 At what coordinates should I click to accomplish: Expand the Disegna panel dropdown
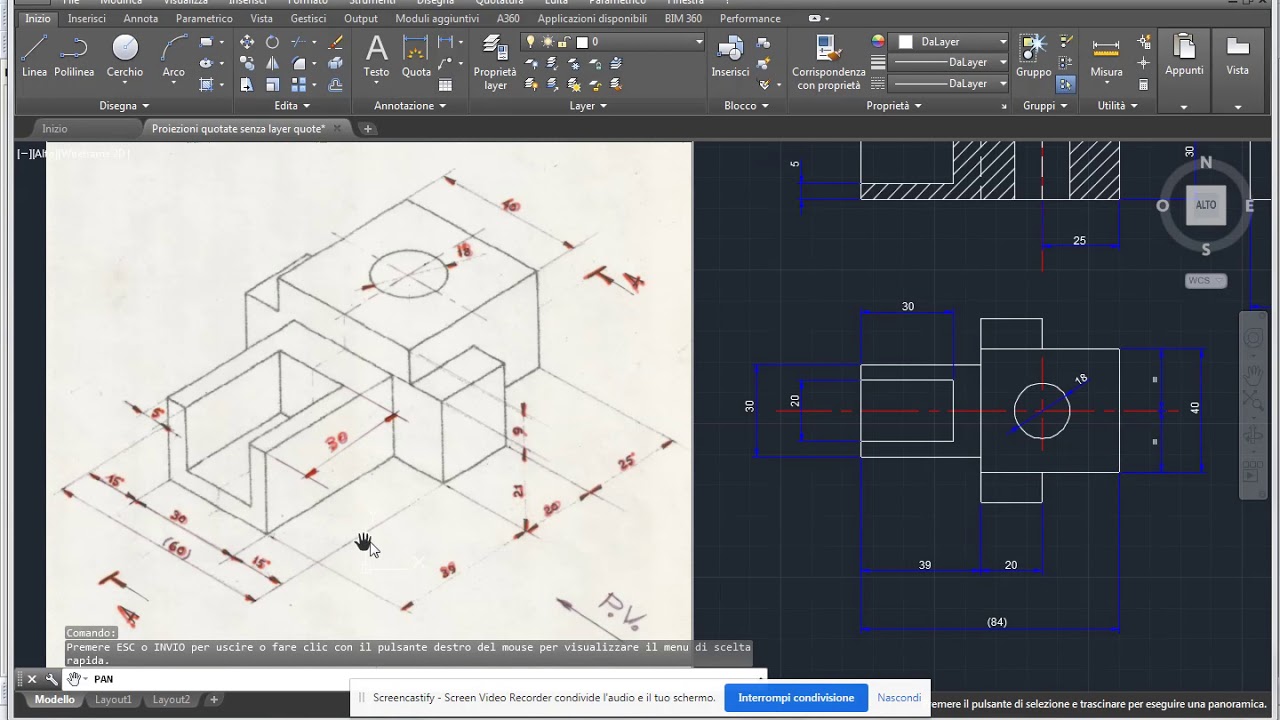pyautogui.click(x=124, y=106)
